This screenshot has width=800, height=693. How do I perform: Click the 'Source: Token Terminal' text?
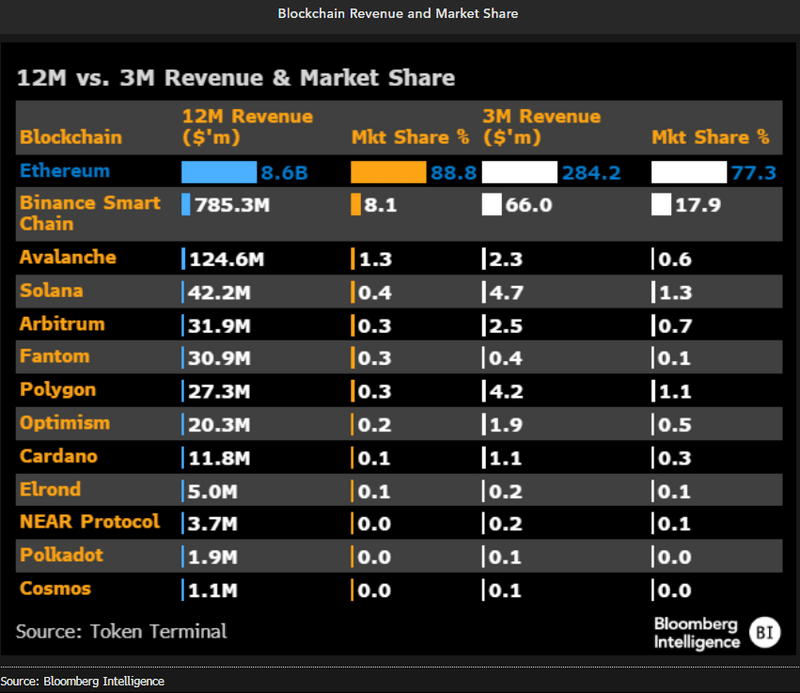(x=121, y=631)
